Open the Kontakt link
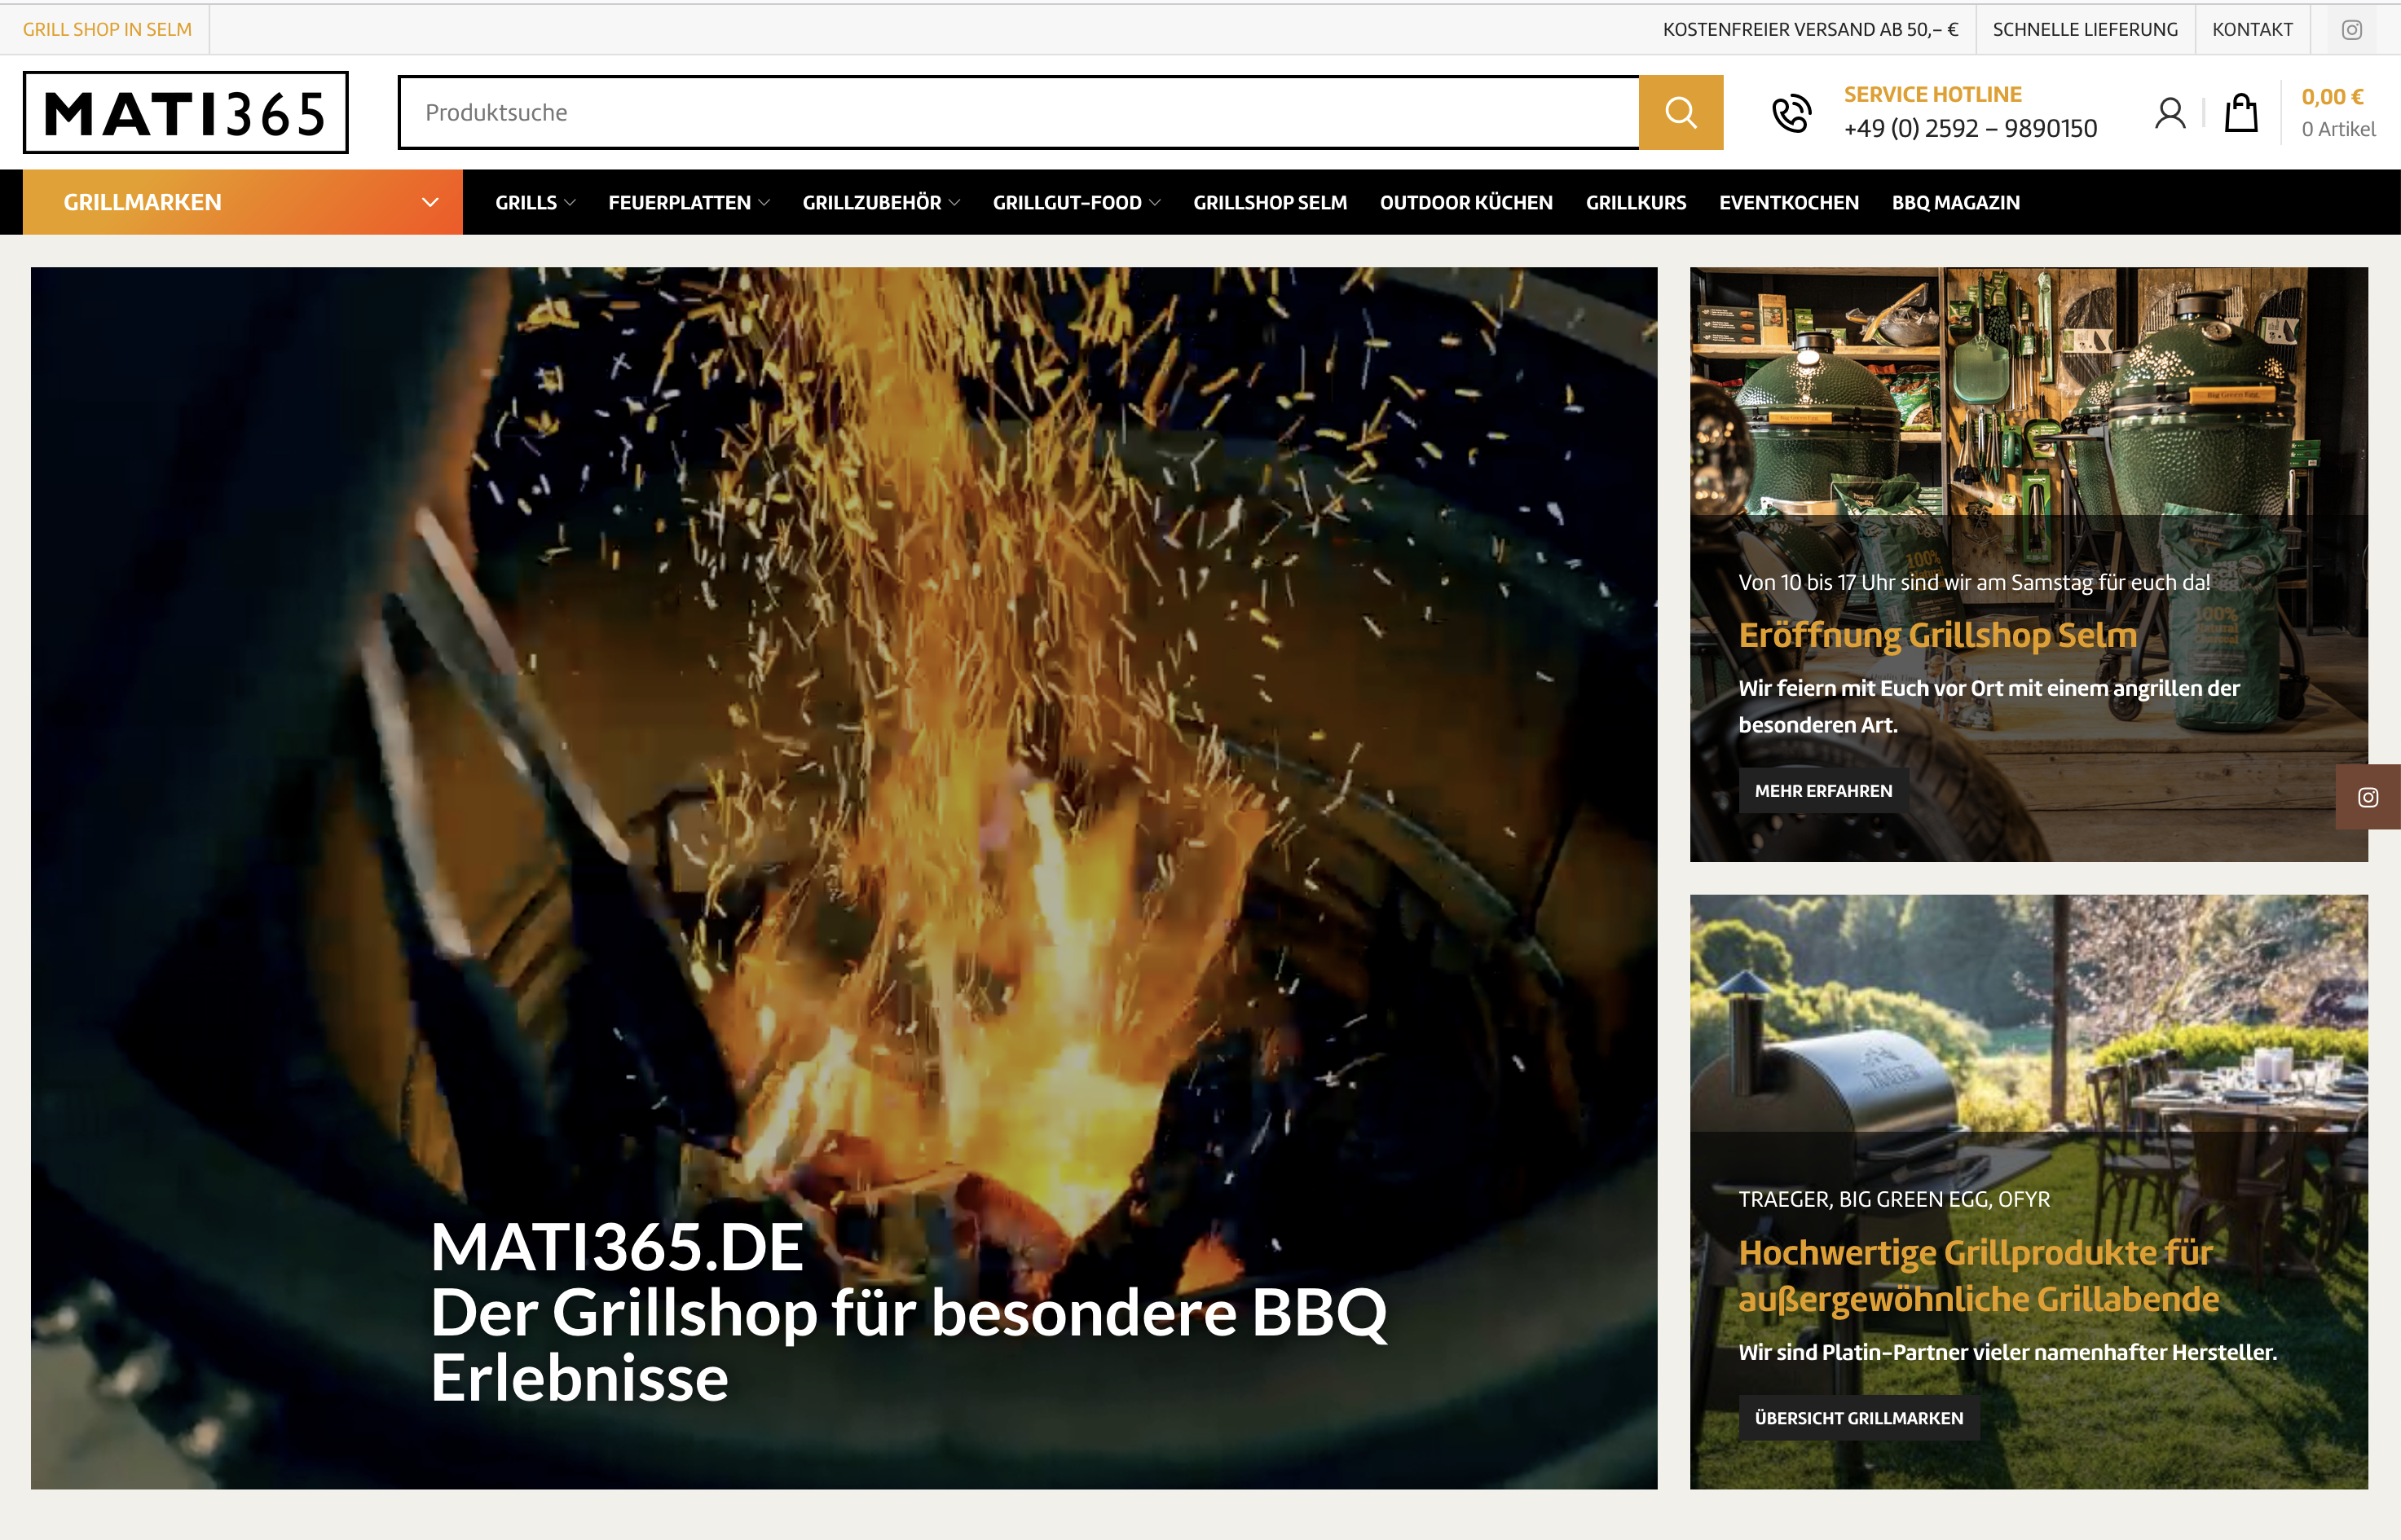 (2251, 29)
